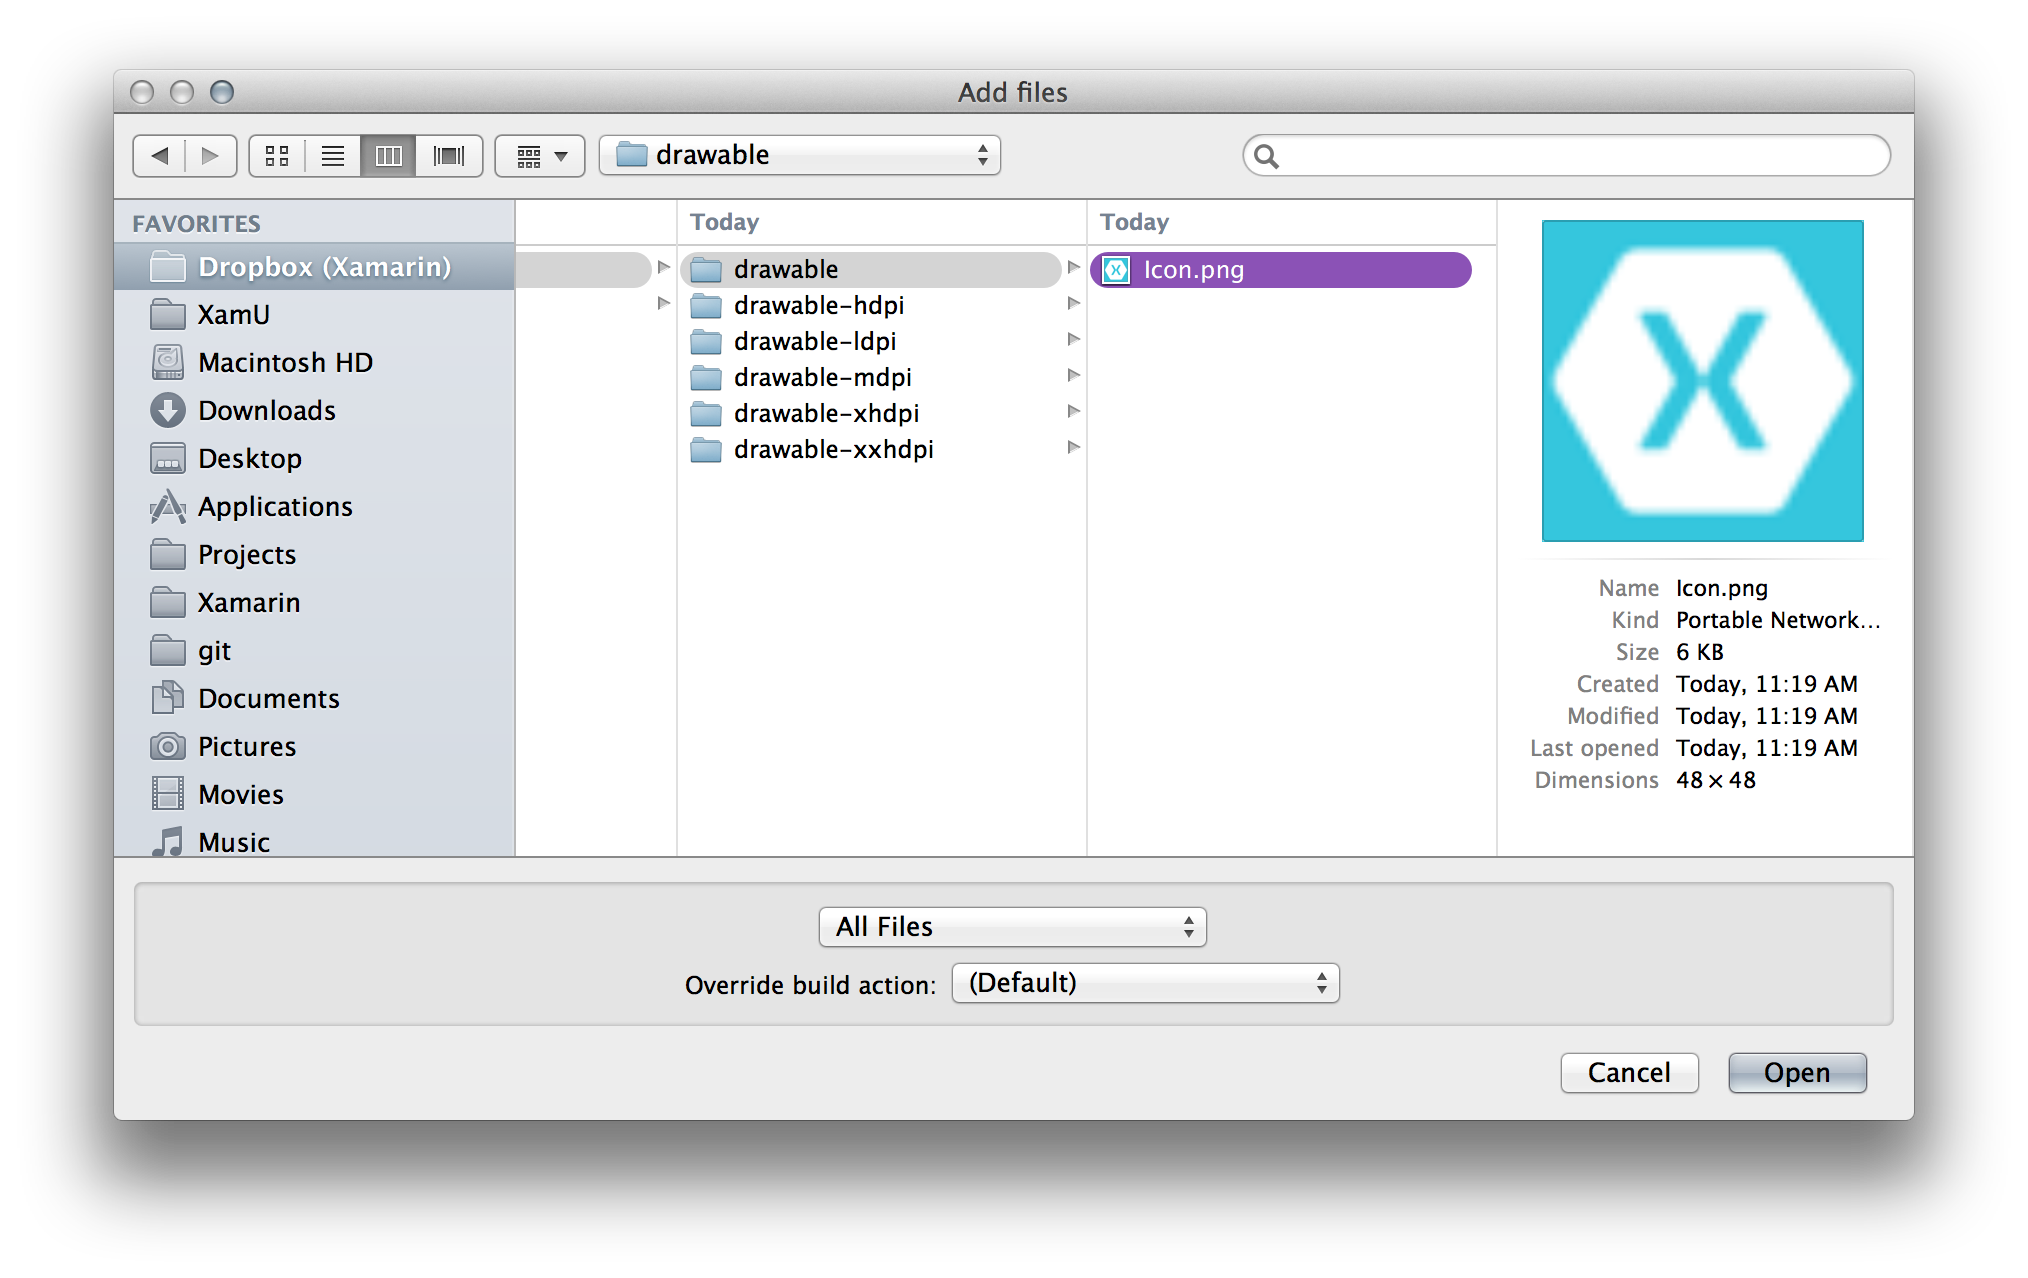Viewport: 2028px width, 1278px height.
Task: Open the All Files filter dropdown
Action: pos(1012,927)
